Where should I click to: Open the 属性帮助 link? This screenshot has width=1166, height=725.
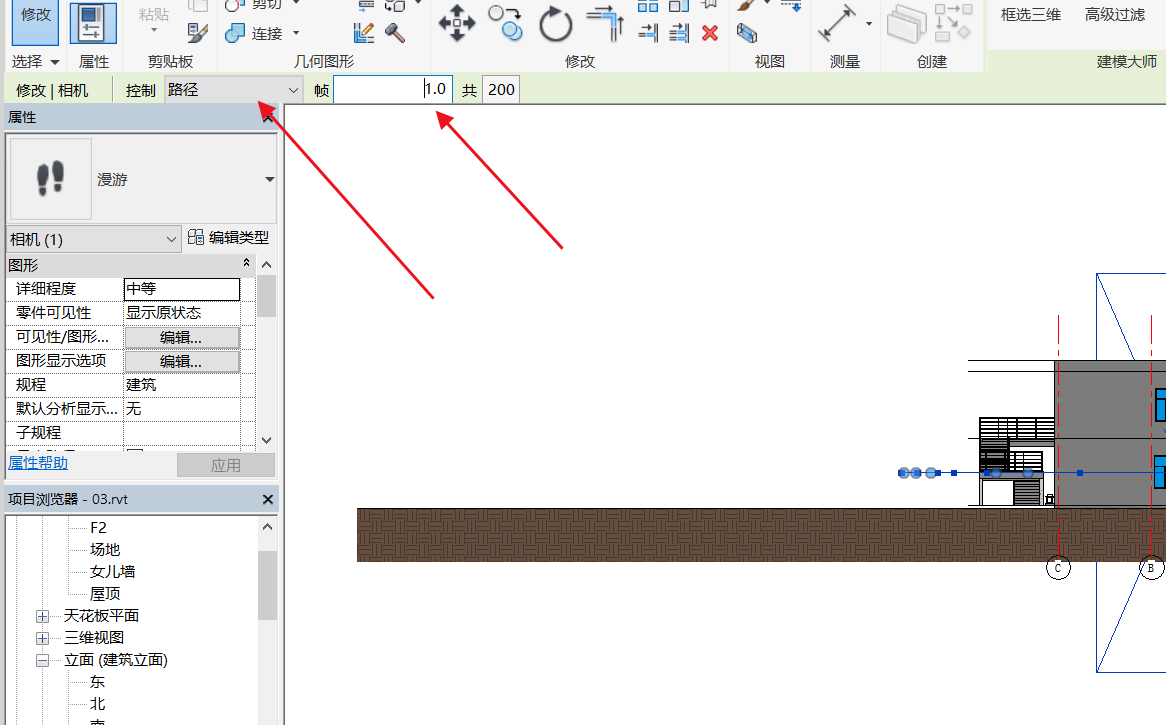(x=38, y=463)
